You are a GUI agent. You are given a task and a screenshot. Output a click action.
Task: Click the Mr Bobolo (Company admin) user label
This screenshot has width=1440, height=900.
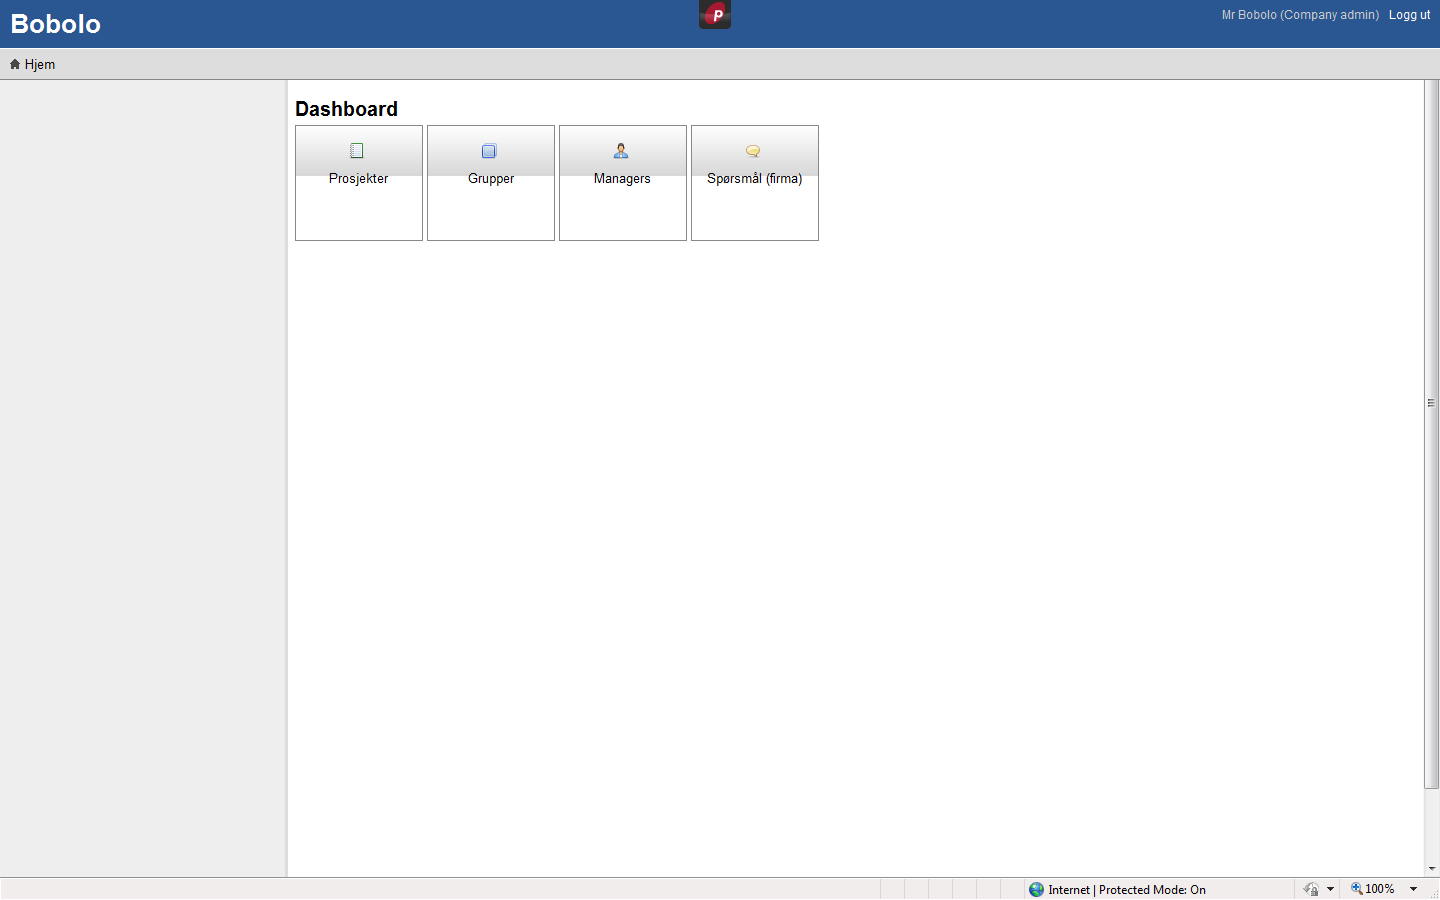(x=1300, y=15)
